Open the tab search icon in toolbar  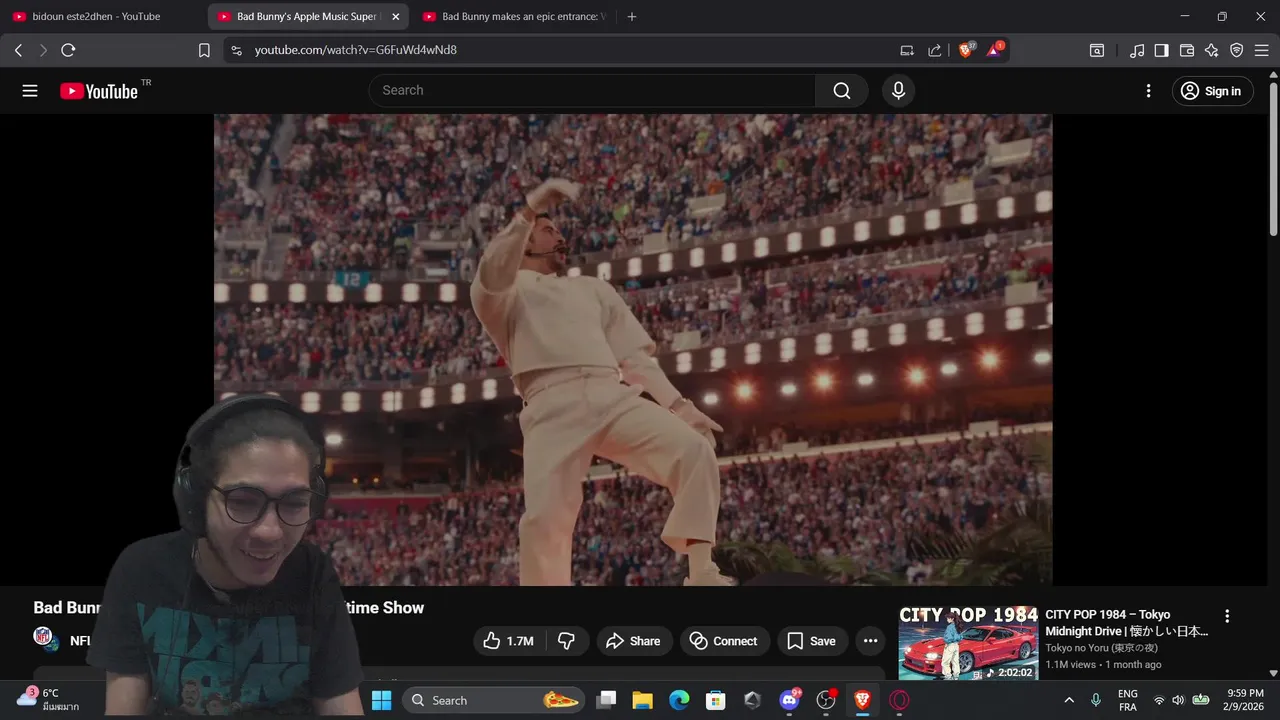pyautogui.click(x=1097, y=50)
